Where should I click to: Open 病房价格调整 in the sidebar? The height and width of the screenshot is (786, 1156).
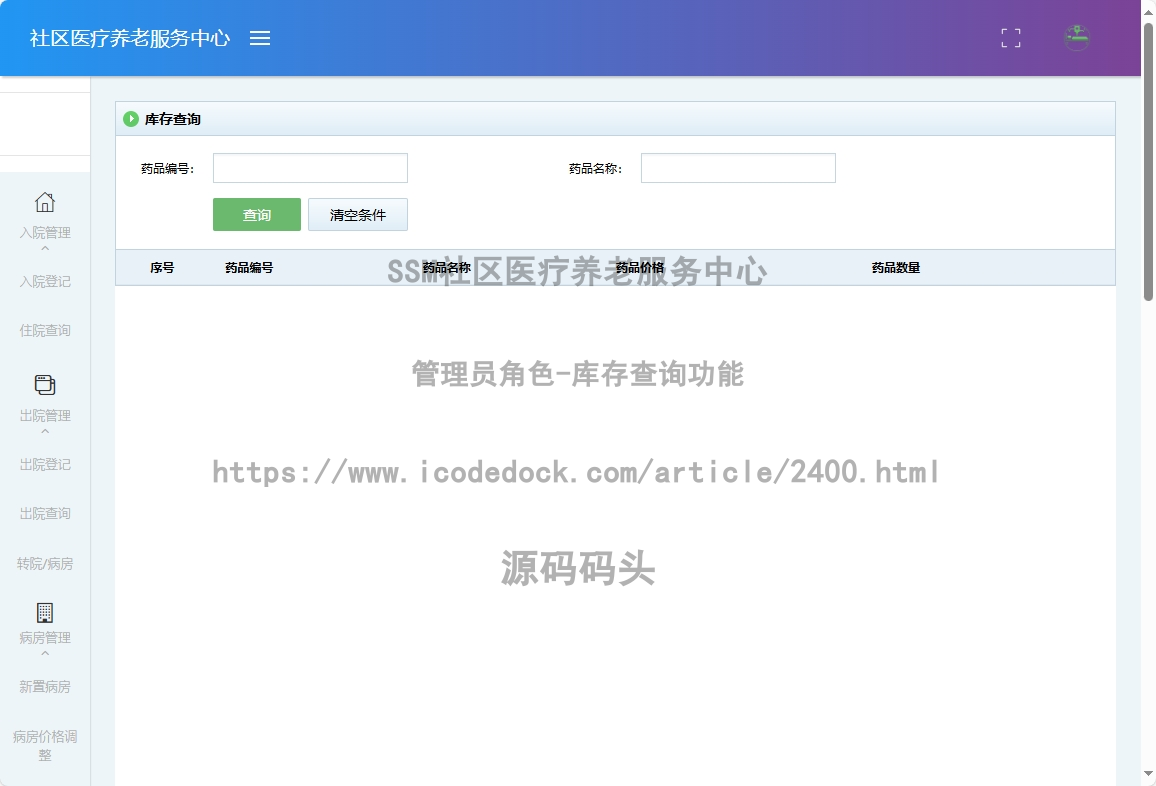[x=45, y=745]
